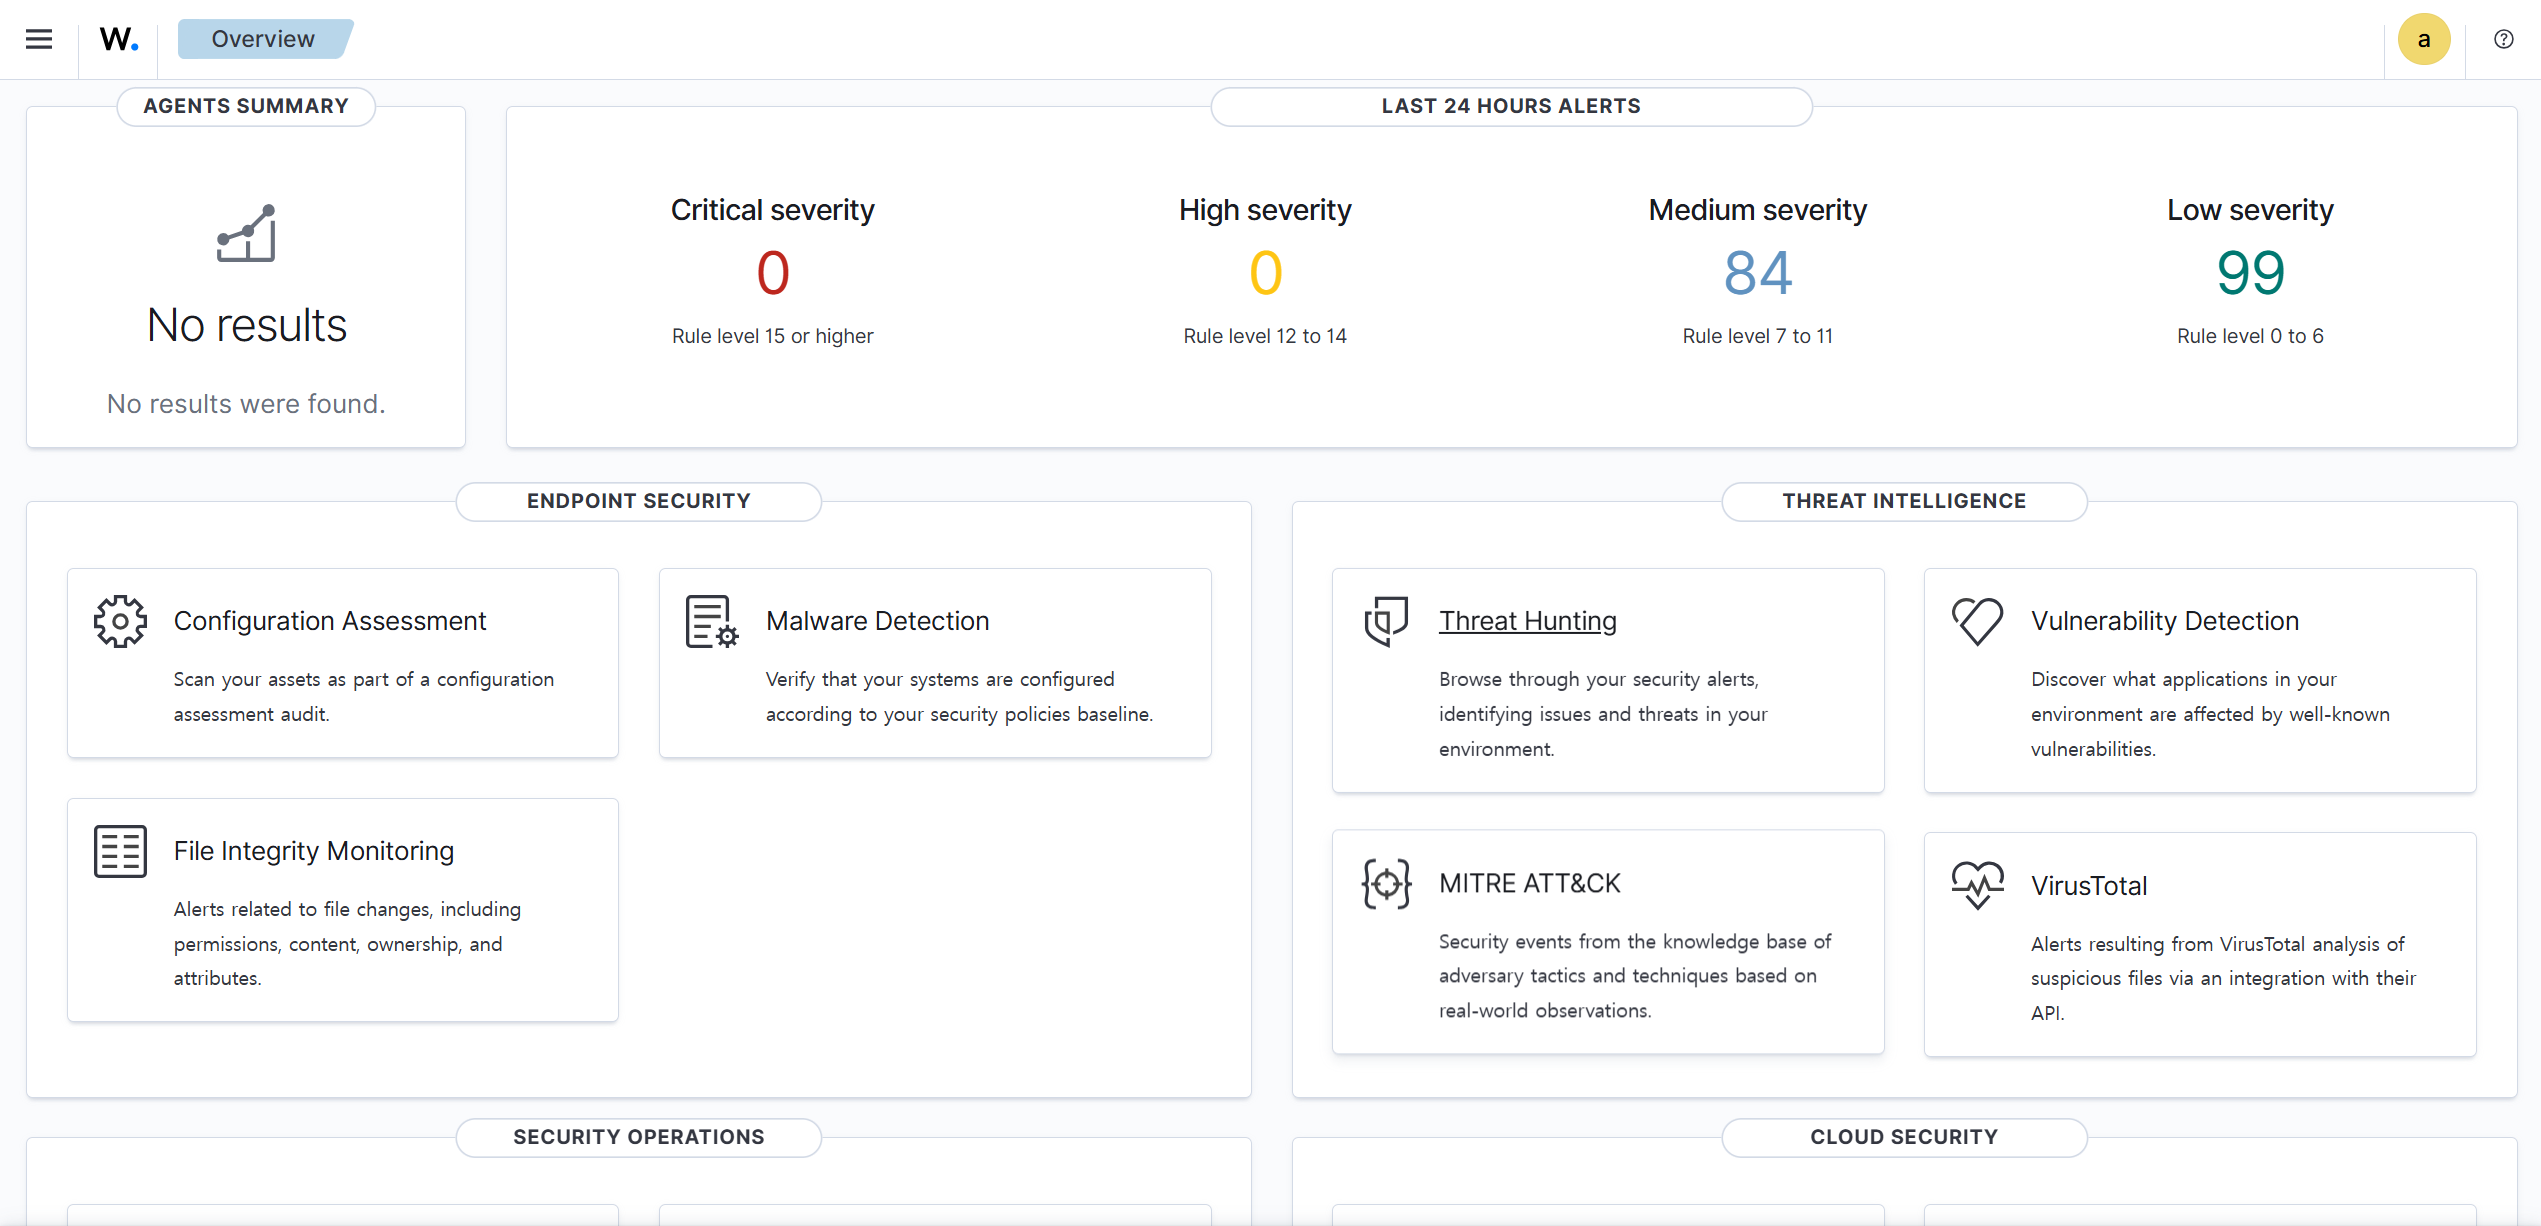Click the High severity count 0
The height and width of the screenshot is (1226, 2541).
(x=1265, y=273)
